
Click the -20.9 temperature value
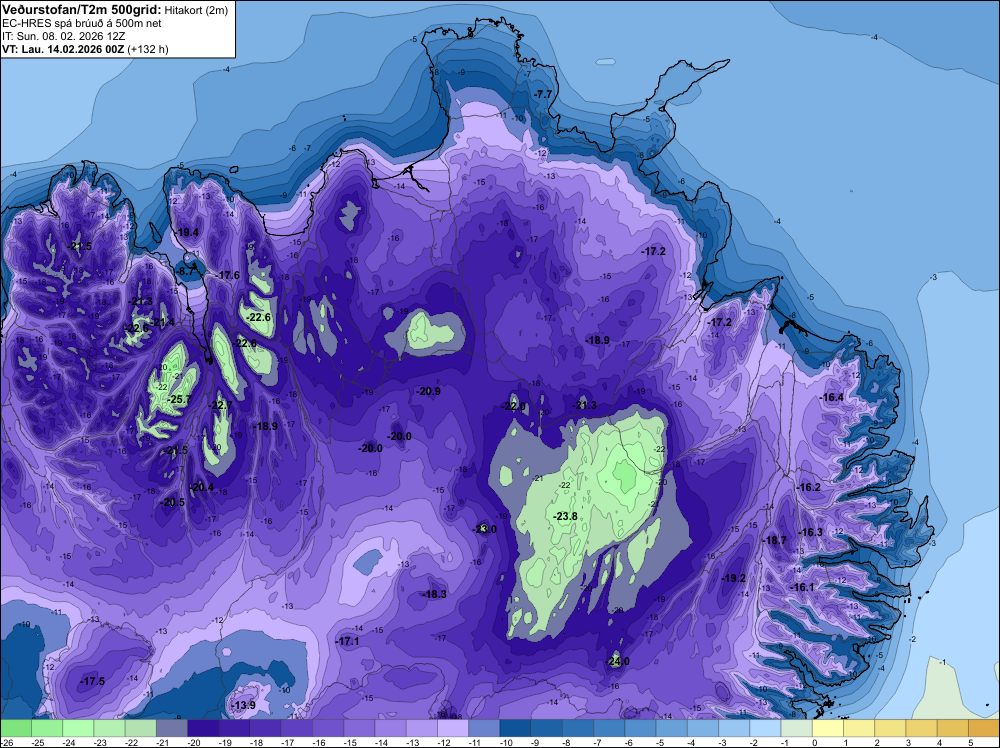pyautogui.click(x=428, y=391)
